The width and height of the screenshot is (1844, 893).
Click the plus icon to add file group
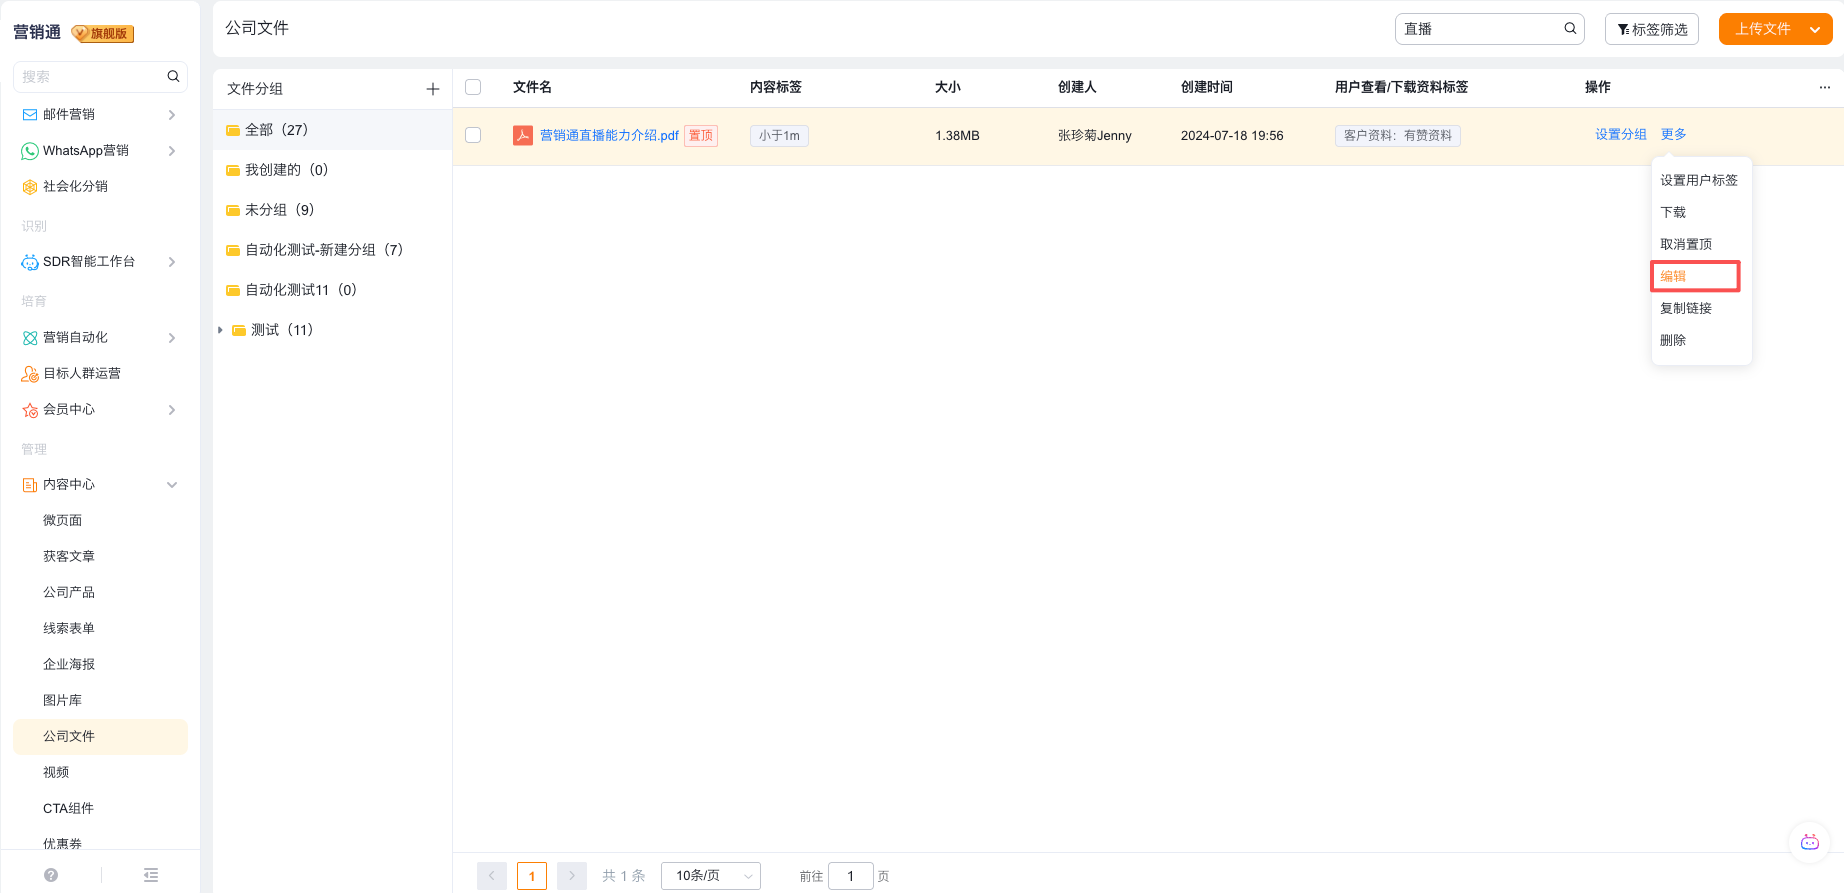tap(433, 89)
